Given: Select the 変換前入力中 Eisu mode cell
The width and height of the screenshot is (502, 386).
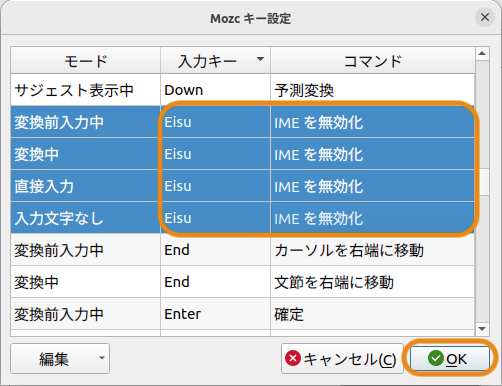Looking at the screenshot, I should click(x=86, y=122).
